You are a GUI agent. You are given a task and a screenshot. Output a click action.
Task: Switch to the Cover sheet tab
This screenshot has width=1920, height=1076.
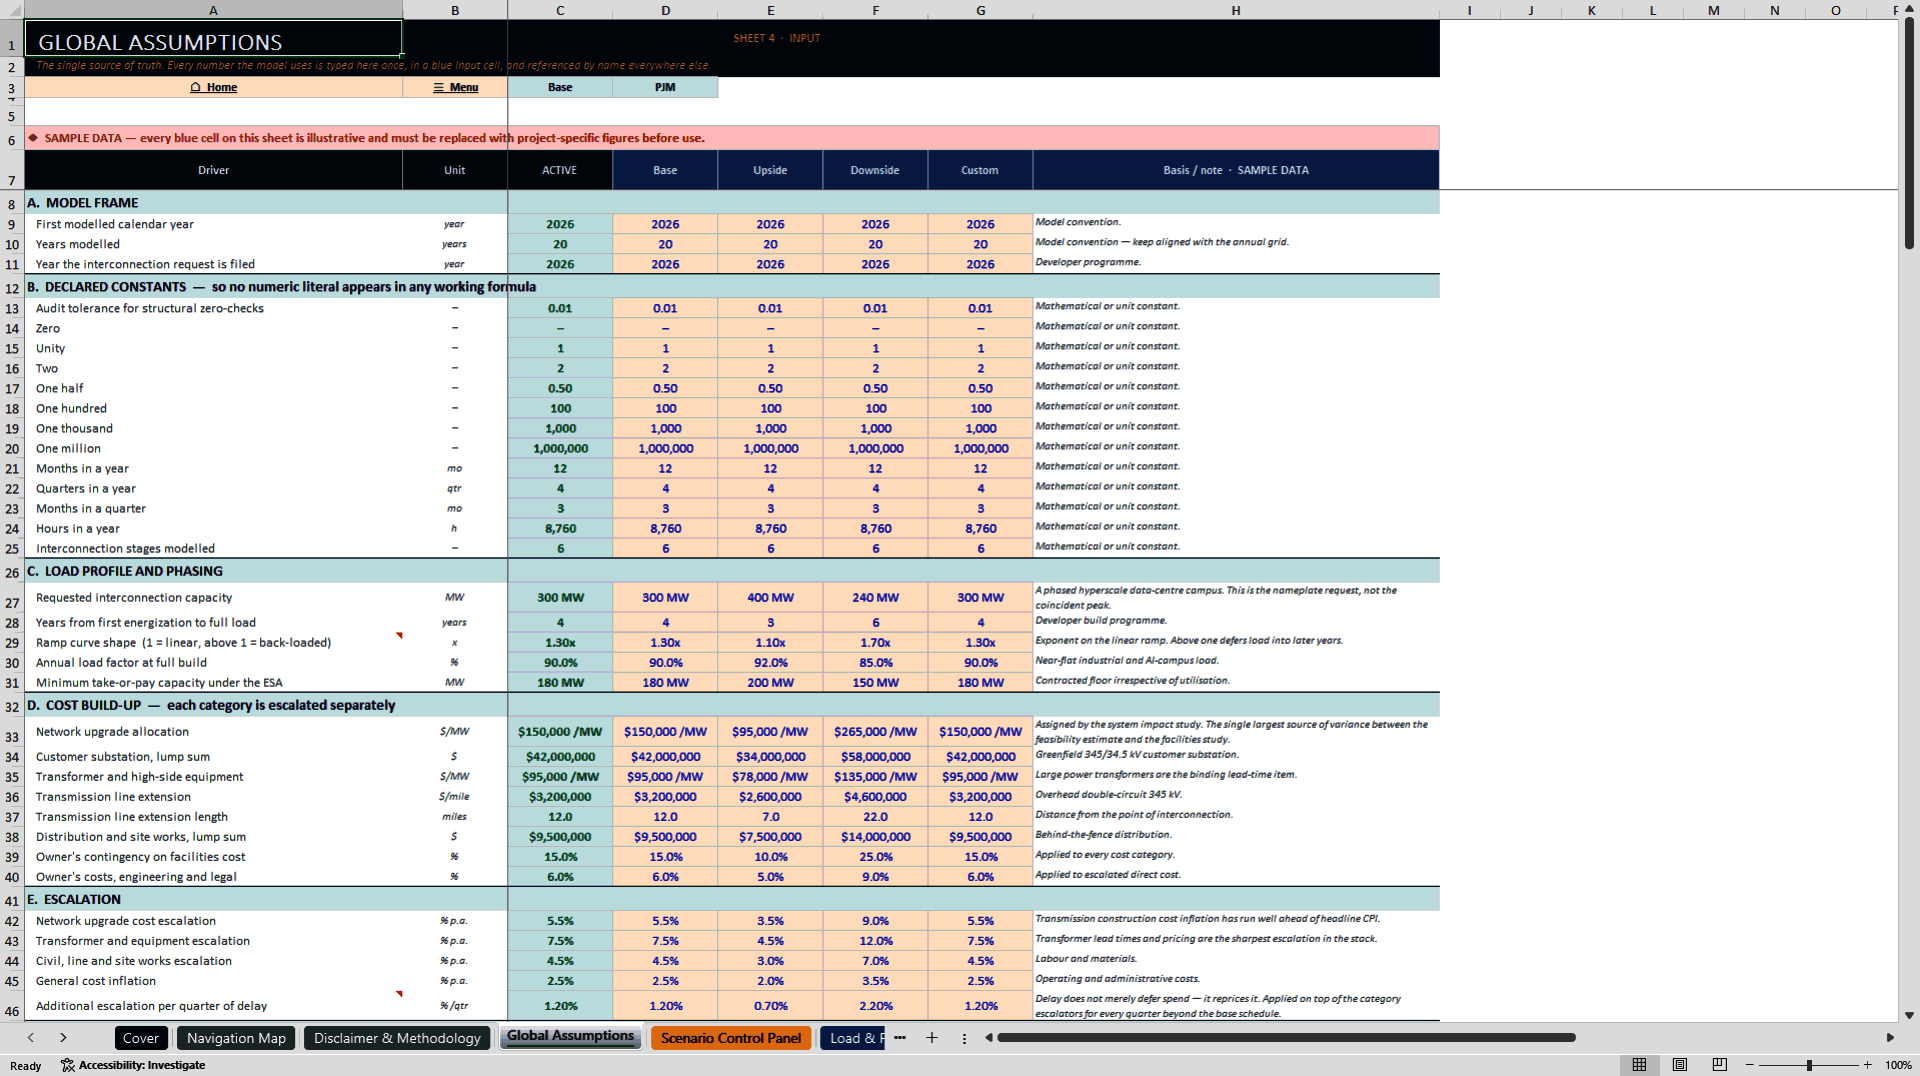[141, 1038]
